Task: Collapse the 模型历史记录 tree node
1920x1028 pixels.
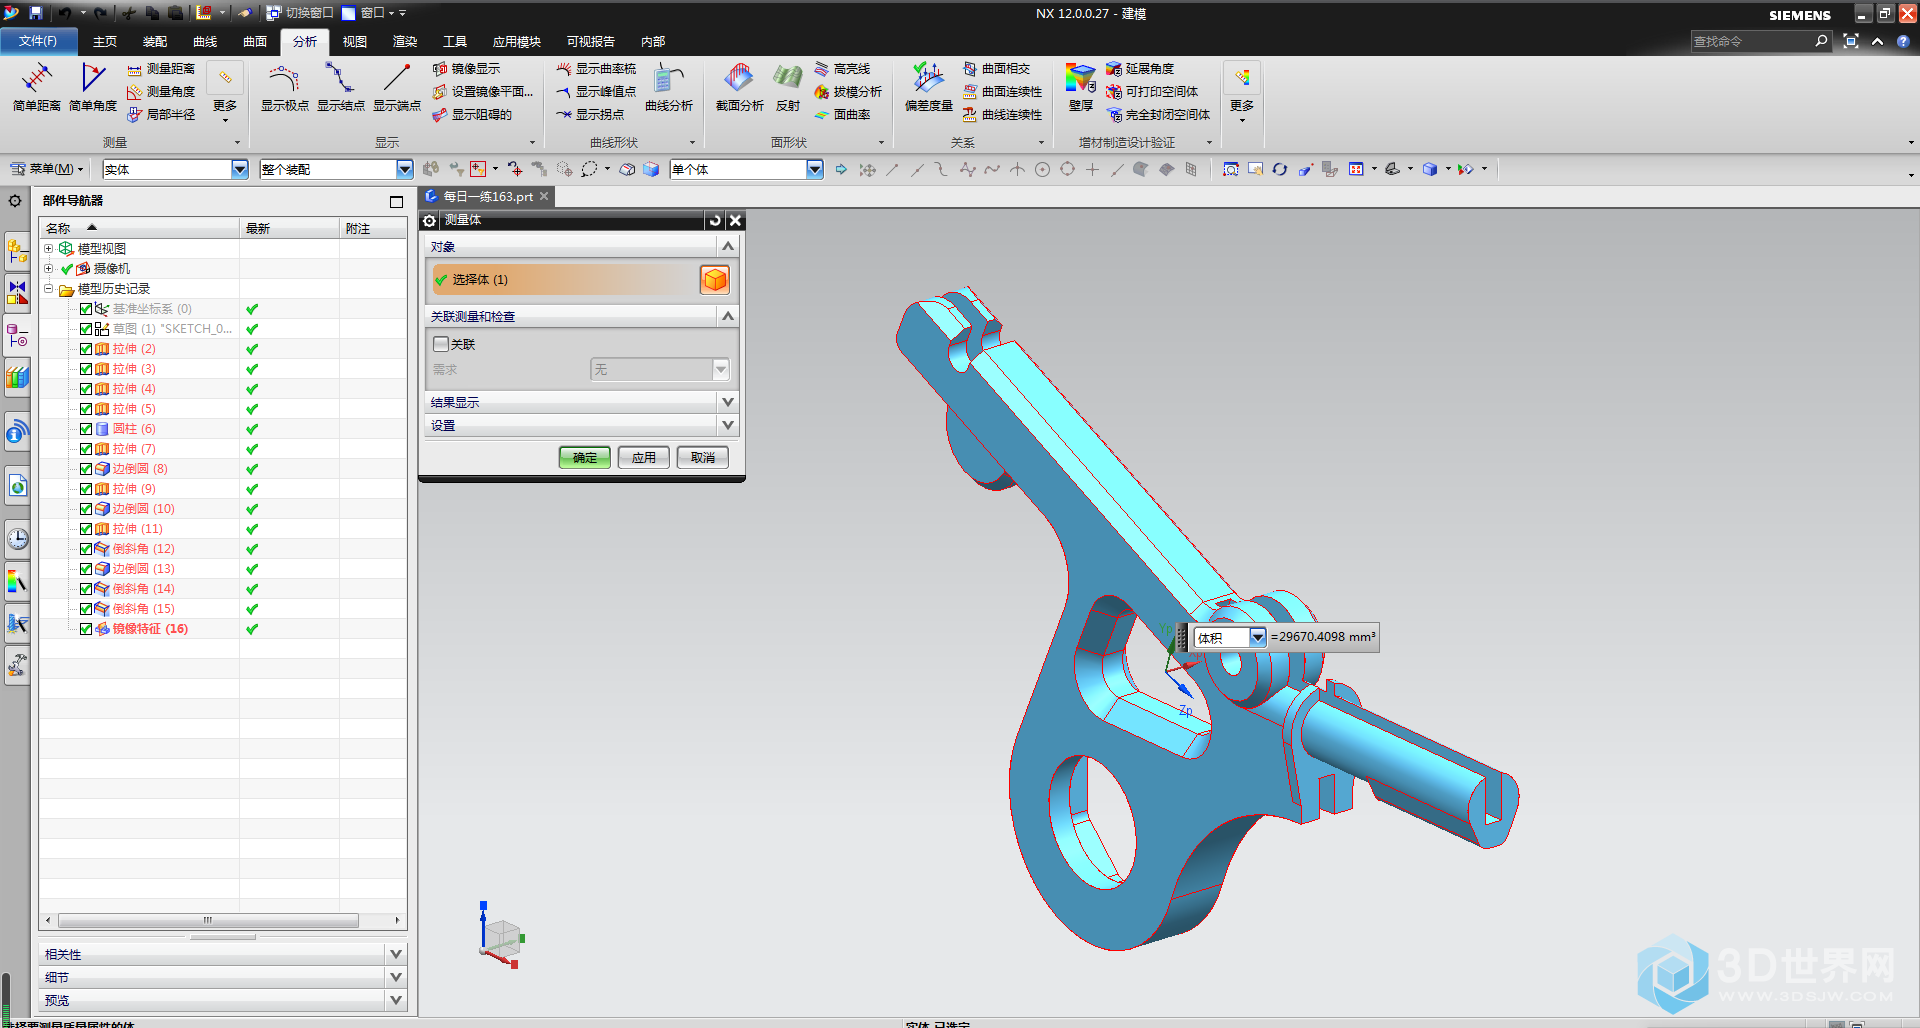Action: click(48, 289)
